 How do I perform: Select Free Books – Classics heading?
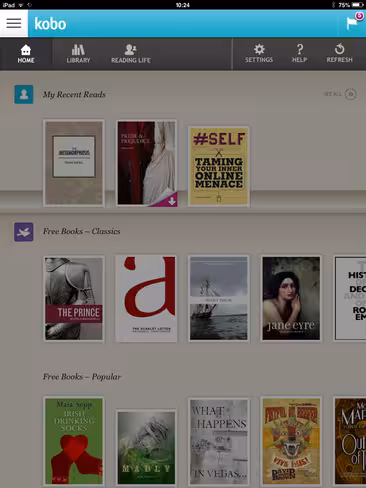[82, 231]
